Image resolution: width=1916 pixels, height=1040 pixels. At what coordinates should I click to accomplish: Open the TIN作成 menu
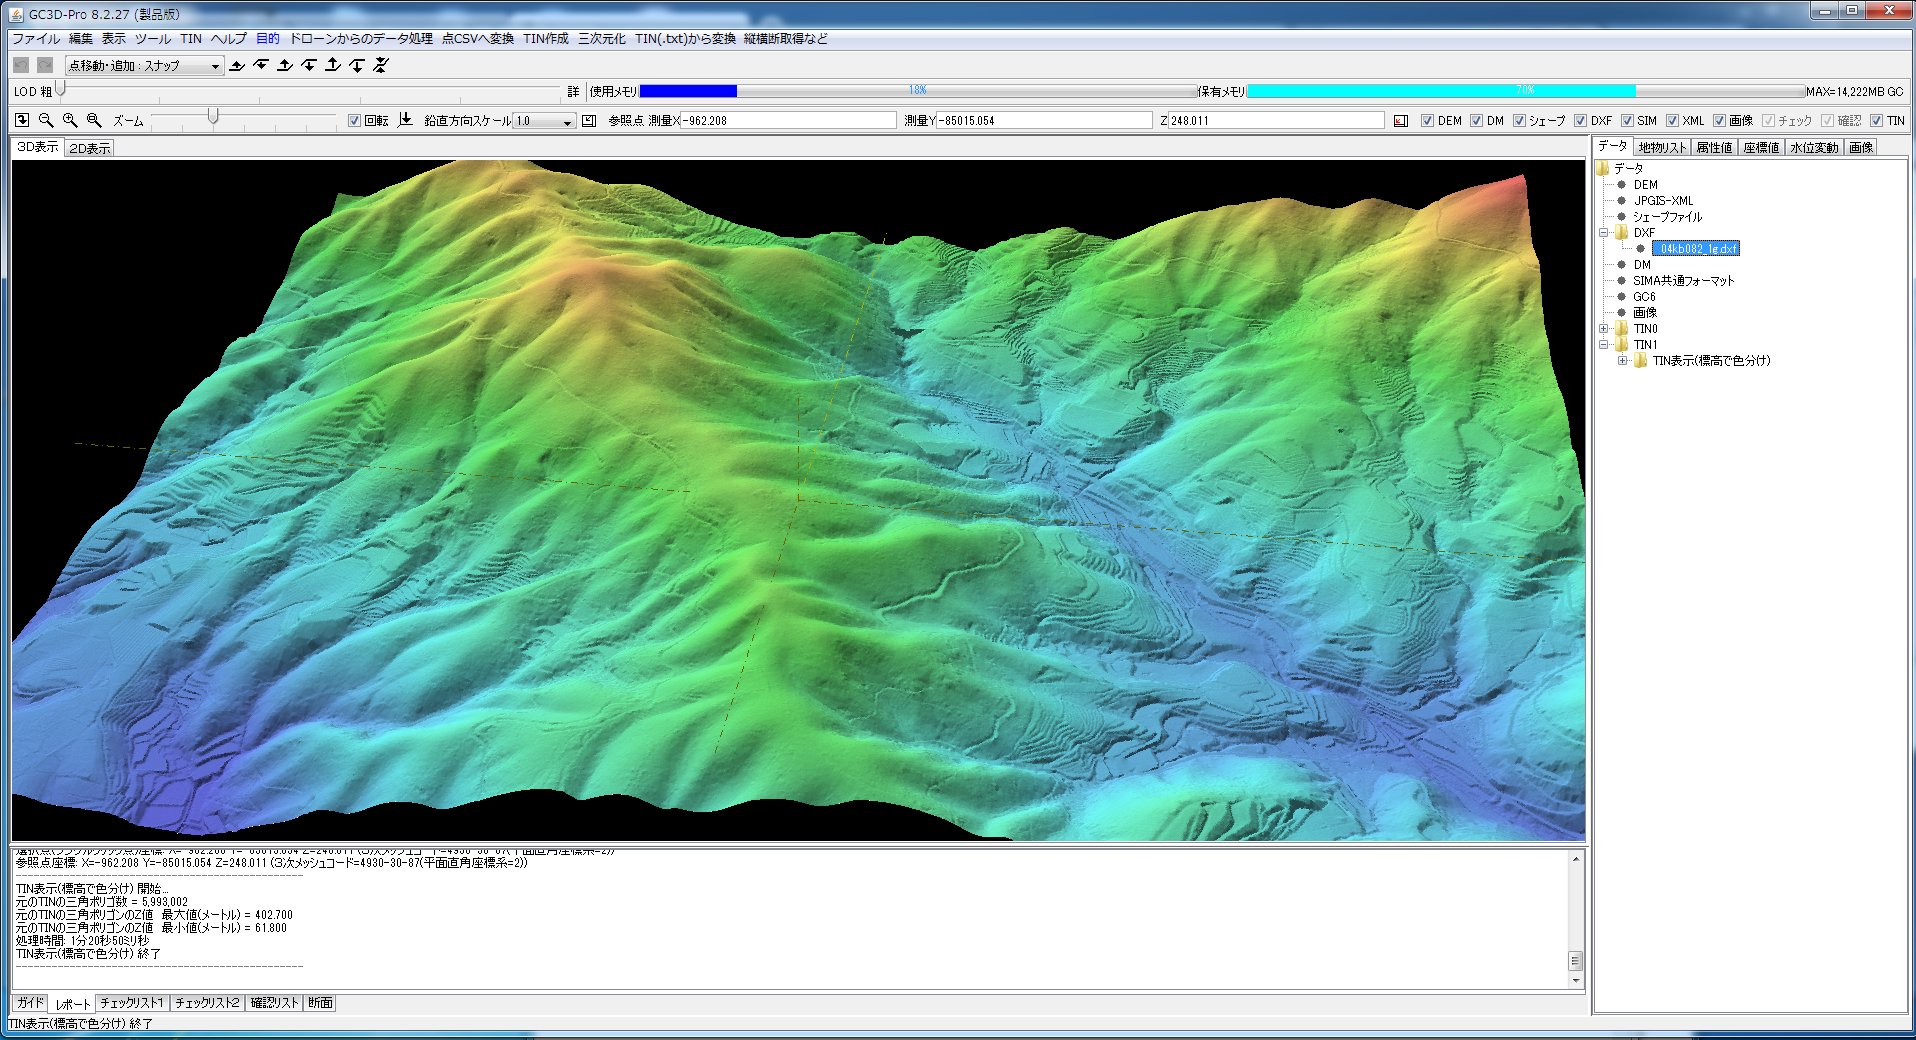click(545, 39)
